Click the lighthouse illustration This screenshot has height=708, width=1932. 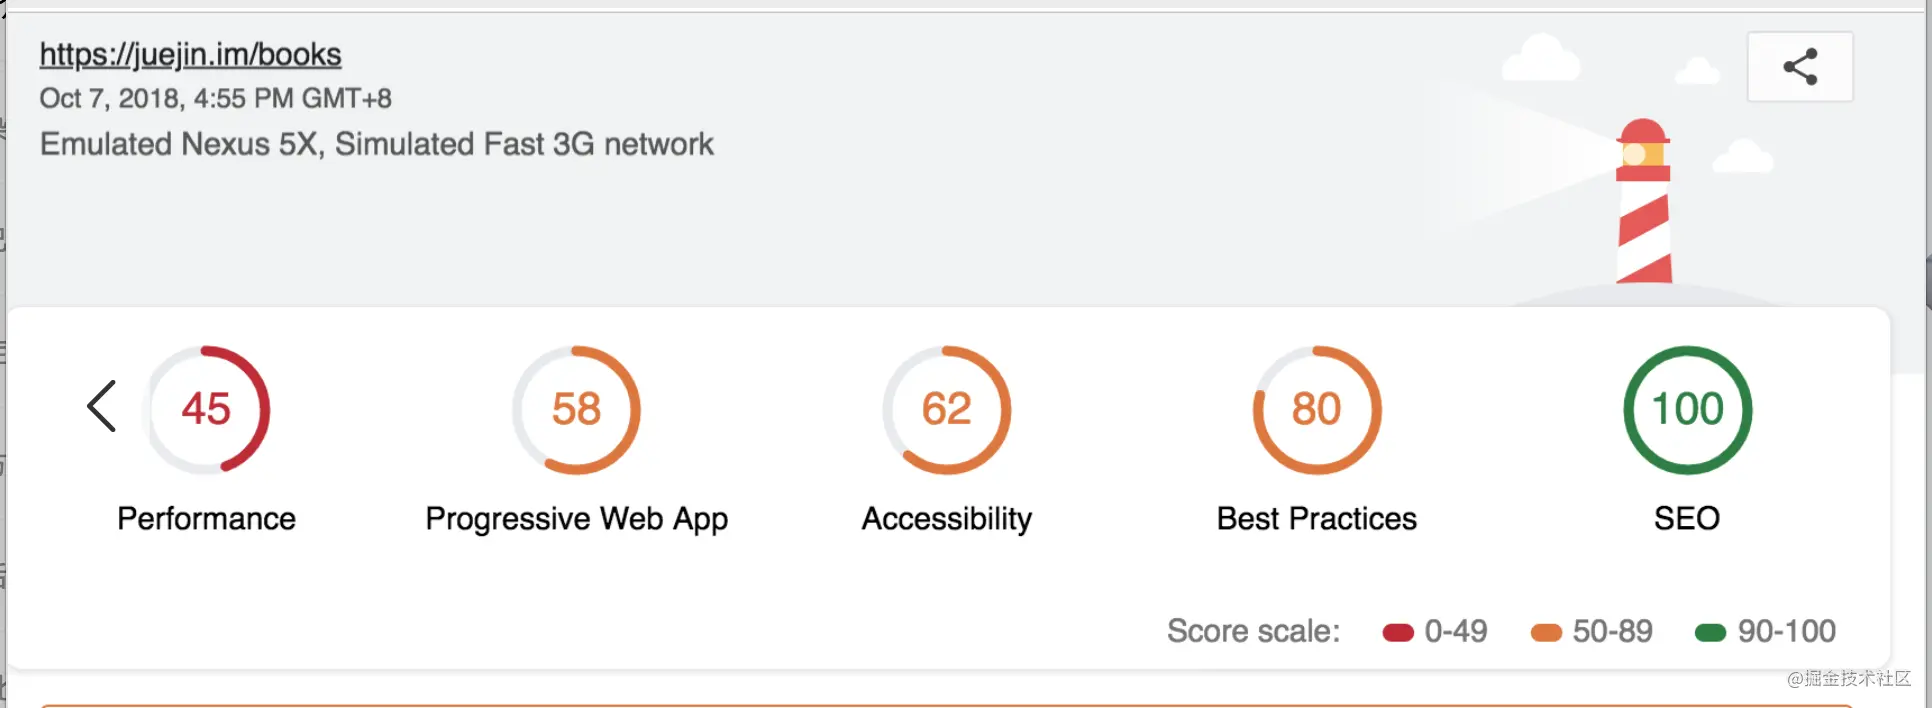click(x=1643, y=200)
